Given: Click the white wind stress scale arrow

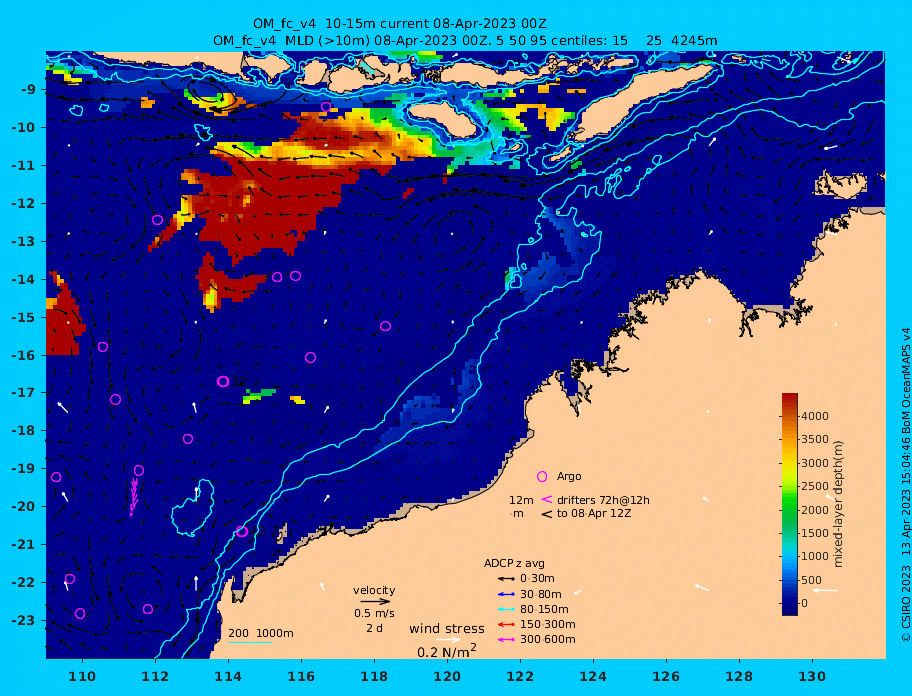Looking at the screenshot, I should [448, 640].
